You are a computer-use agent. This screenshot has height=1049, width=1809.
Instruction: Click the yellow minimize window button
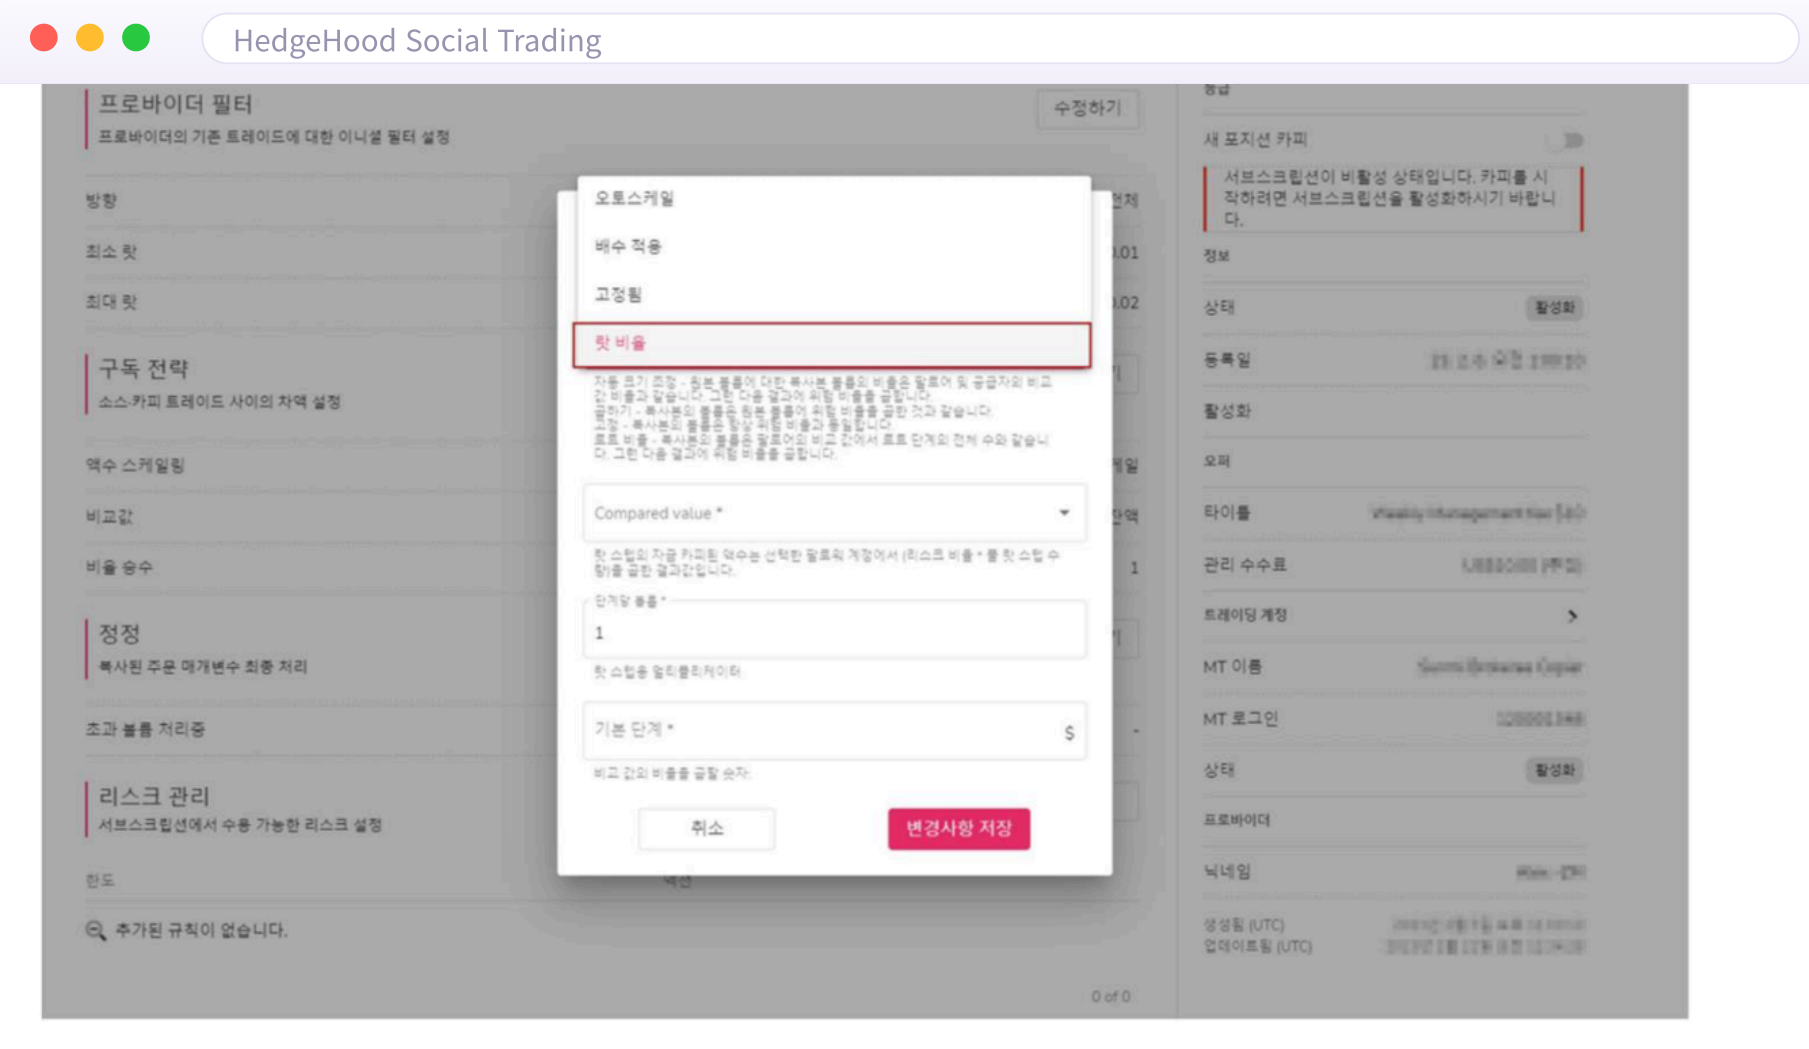click(x=90, y=38)
